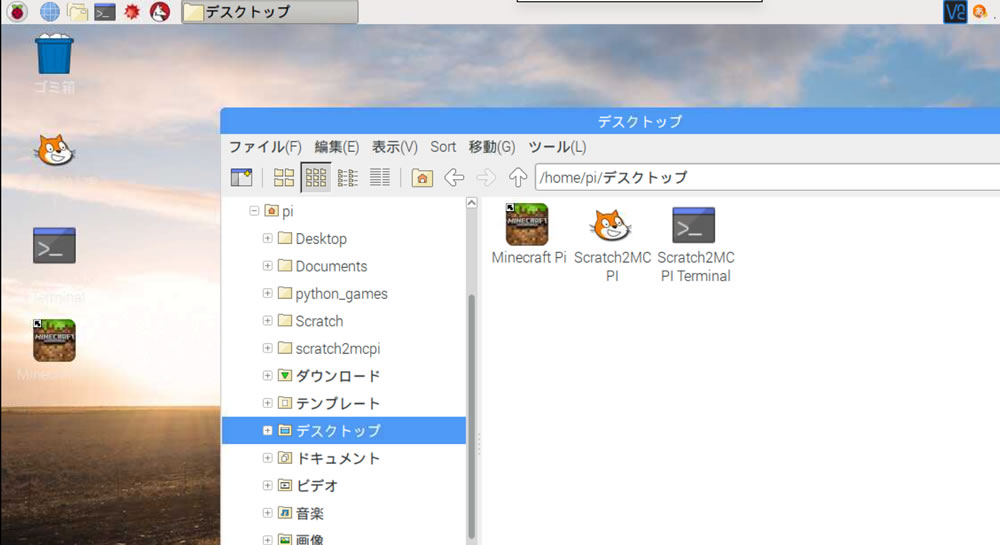Expand the デスクトップ folder node
The image size is (1000, 545).
pos(267,431)
